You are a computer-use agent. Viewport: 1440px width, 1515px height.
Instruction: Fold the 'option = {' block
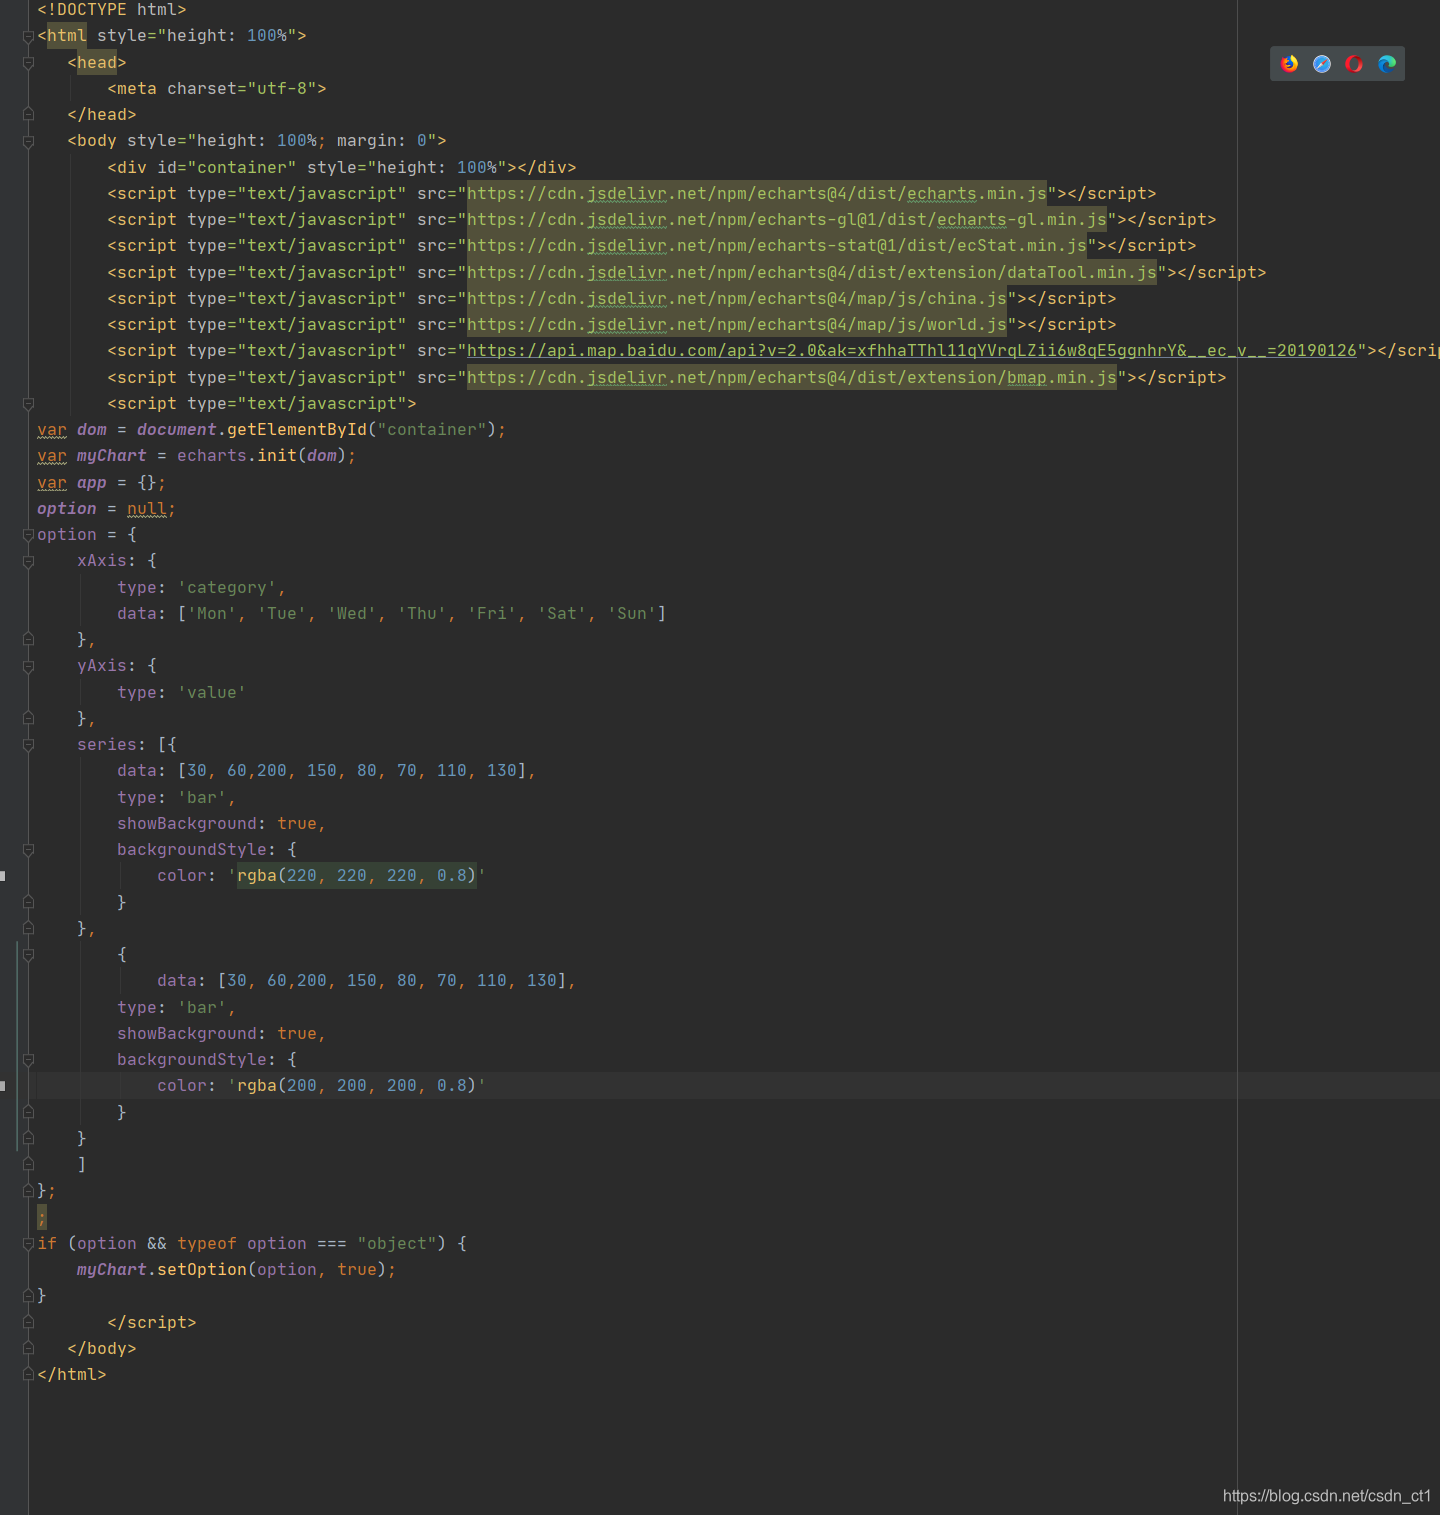28,535
